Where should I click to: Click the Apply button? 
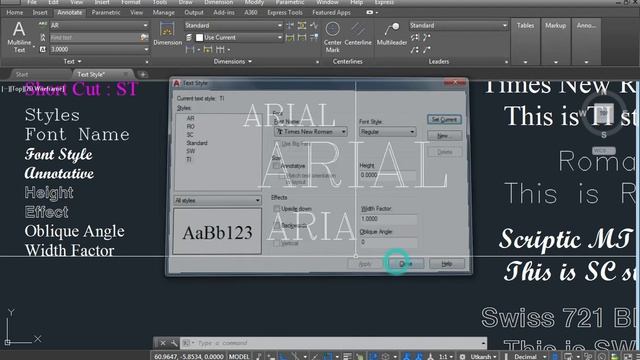click(364, 264)
